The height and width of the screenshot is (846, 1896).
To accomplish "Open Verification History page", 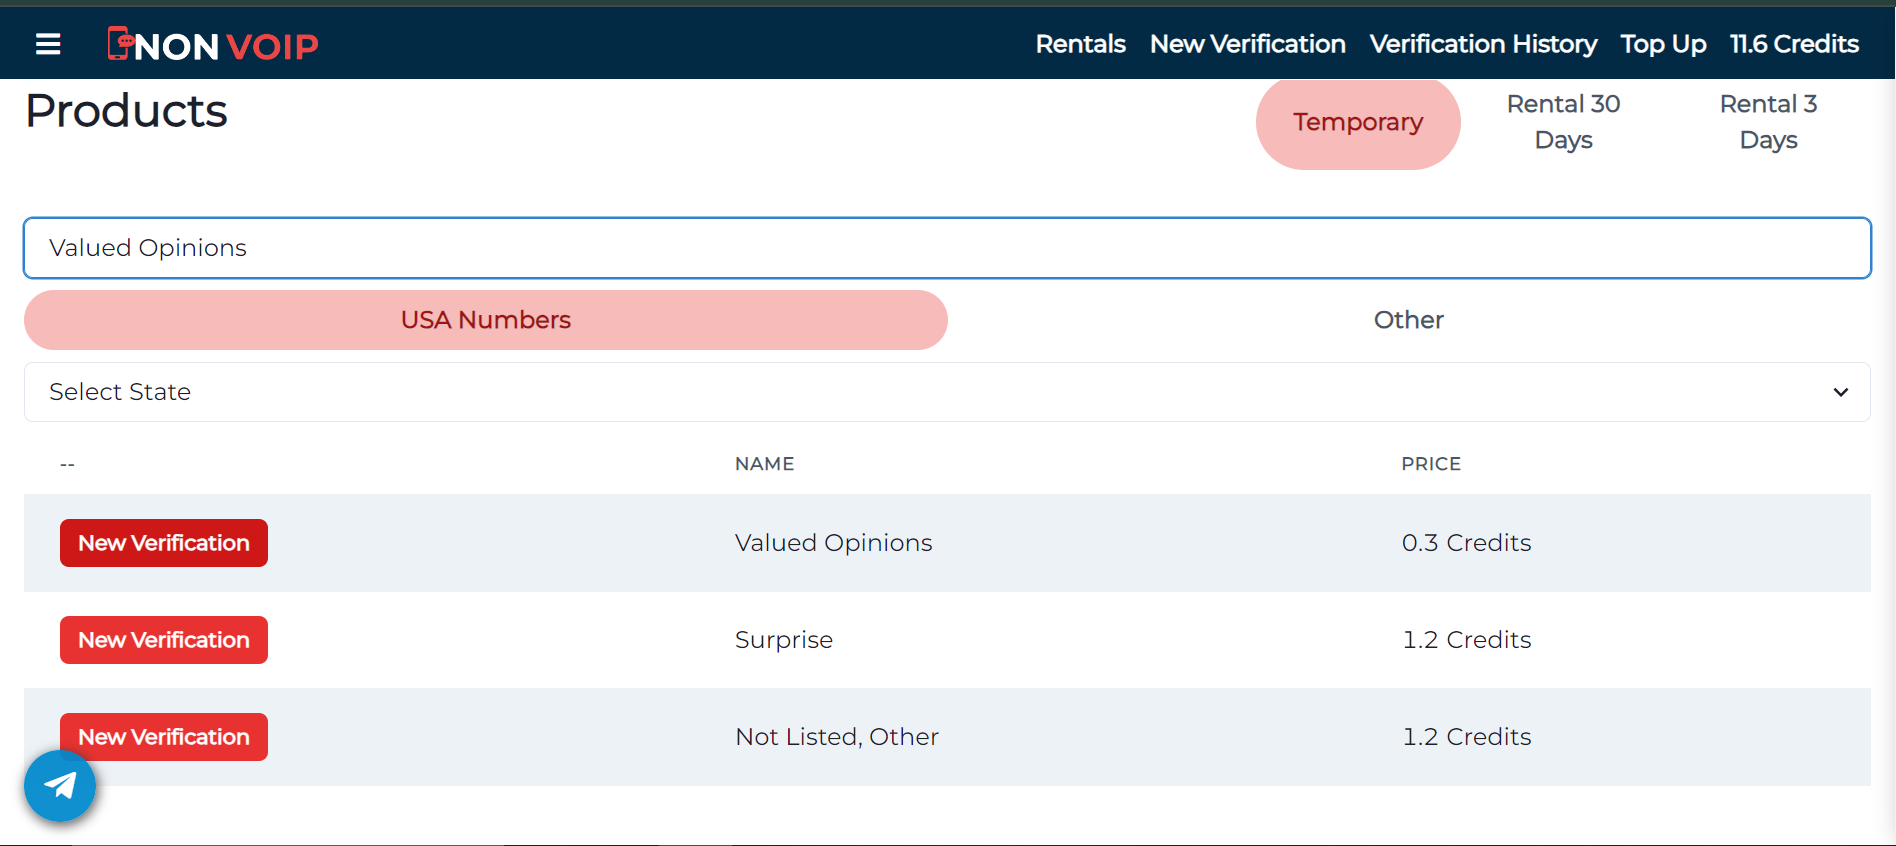I will 1483,44.
